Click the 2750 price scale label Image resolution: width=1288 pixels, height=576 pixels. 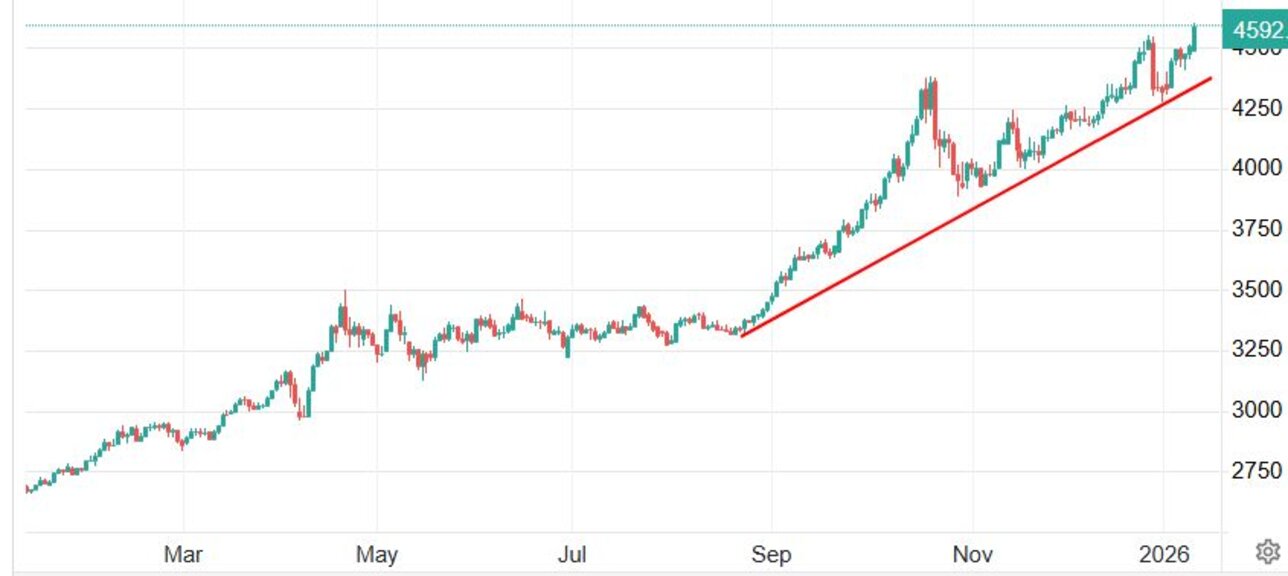click(1255, 470)
